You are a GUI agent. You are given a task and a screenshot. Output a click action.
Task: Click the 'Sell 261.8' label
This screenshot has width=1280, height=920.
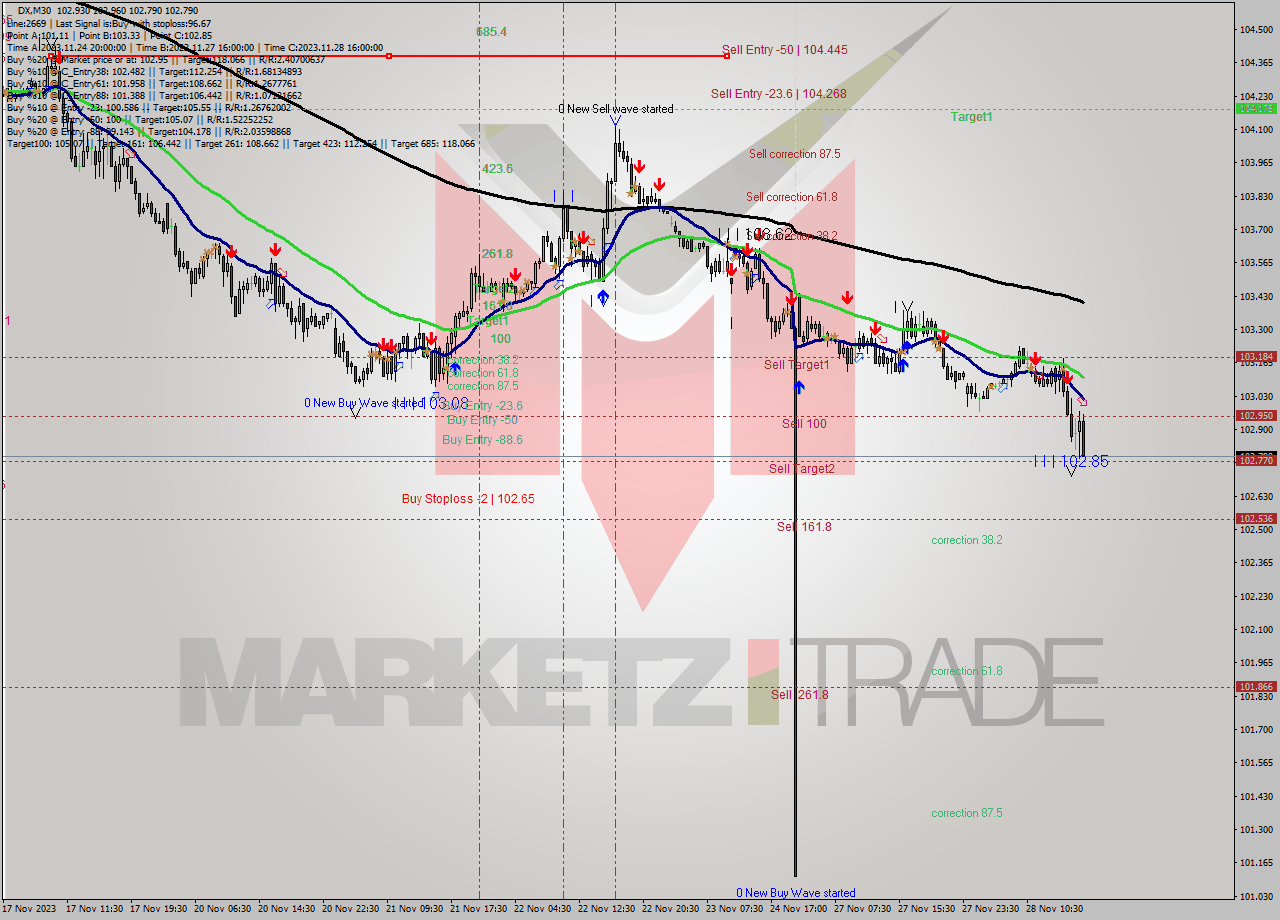[x=799, y=695]
